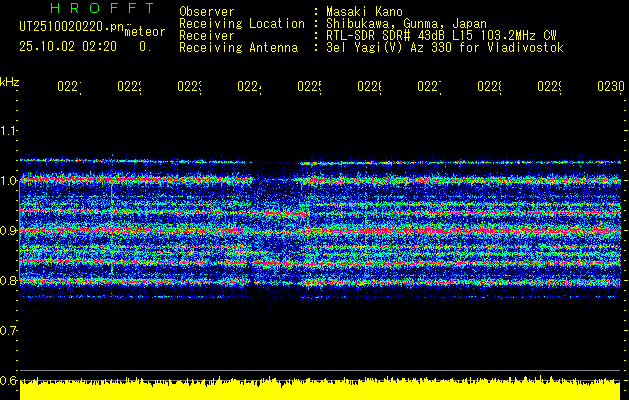Click the 1.1 frequency axis label
The height and width of the screenshot is (400, 629).
point(8,131)
